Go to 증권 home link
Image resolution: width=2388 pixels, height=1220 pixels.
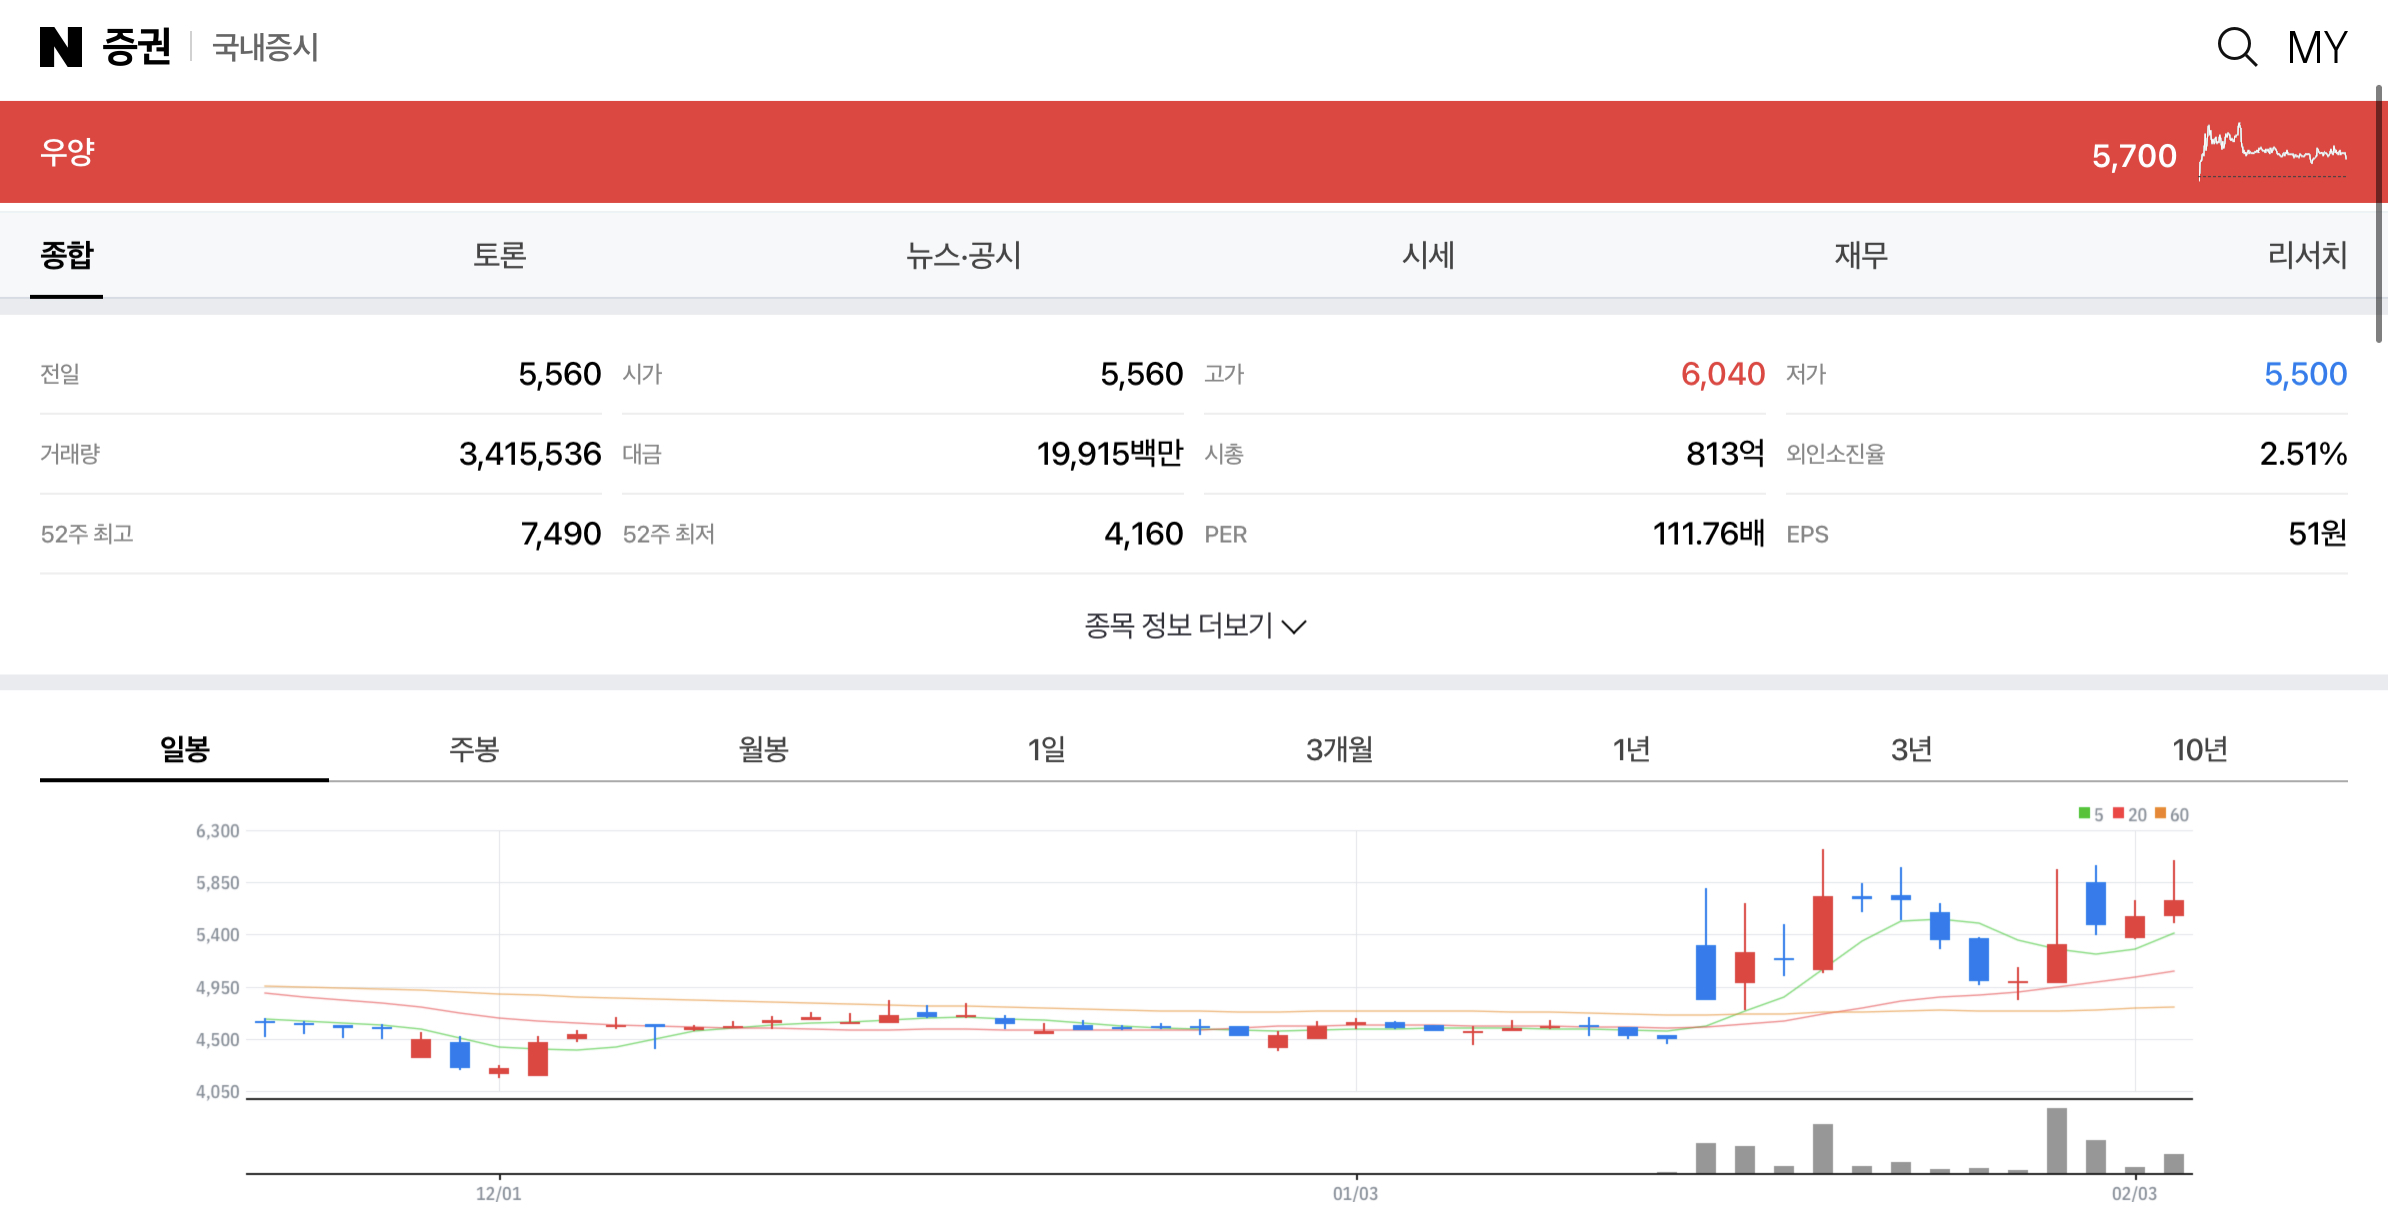137,47
